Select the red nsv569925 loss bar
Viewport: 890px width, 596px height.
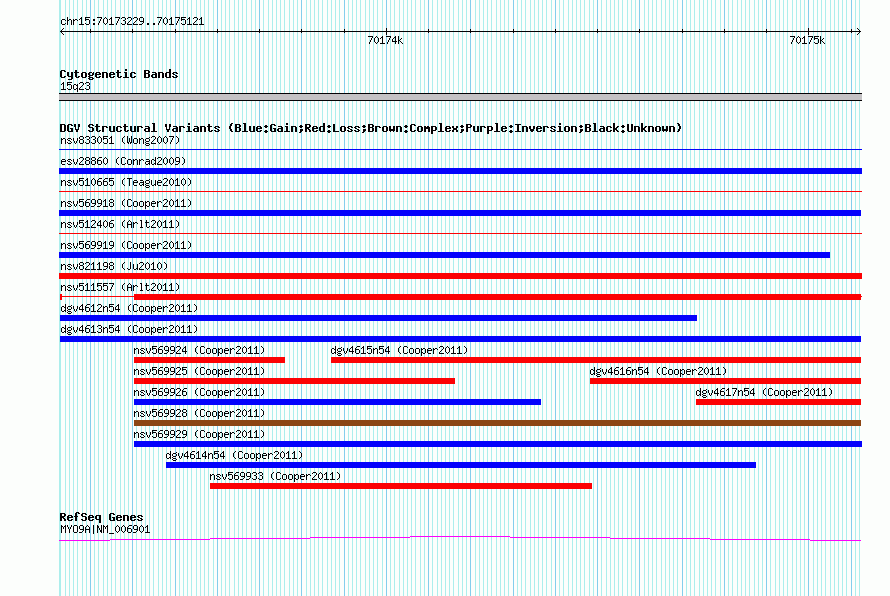click(x=295, y=381)
